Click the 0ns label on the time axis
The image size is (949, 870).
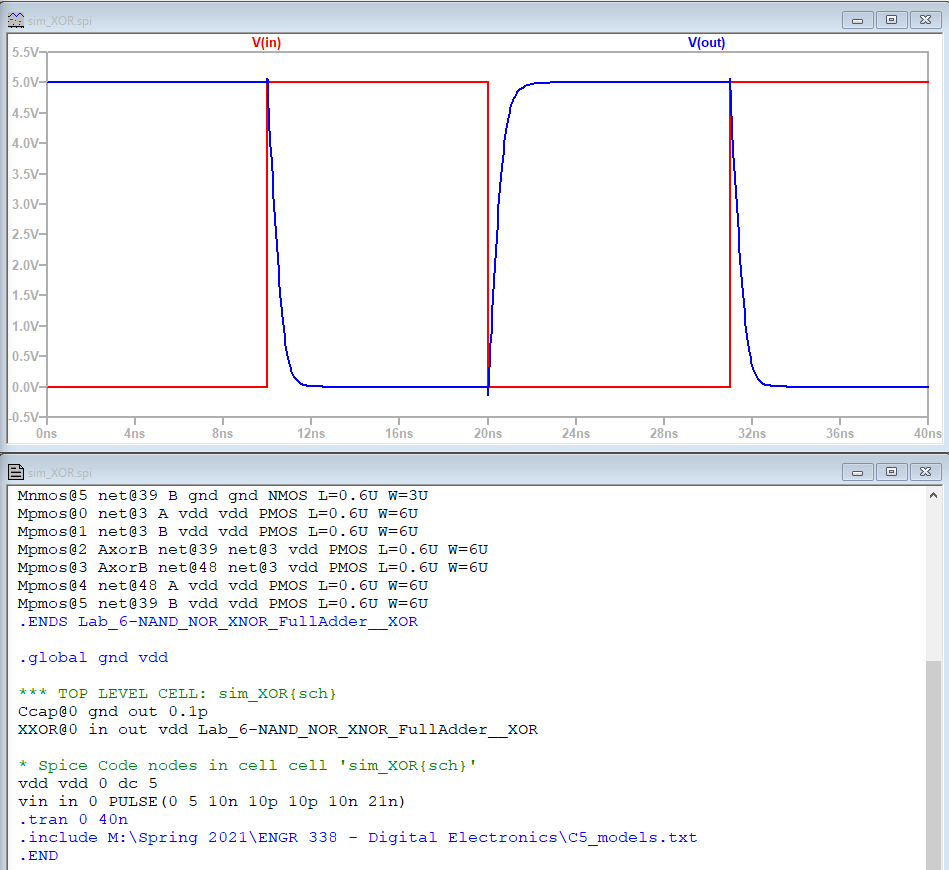point(47,433)
